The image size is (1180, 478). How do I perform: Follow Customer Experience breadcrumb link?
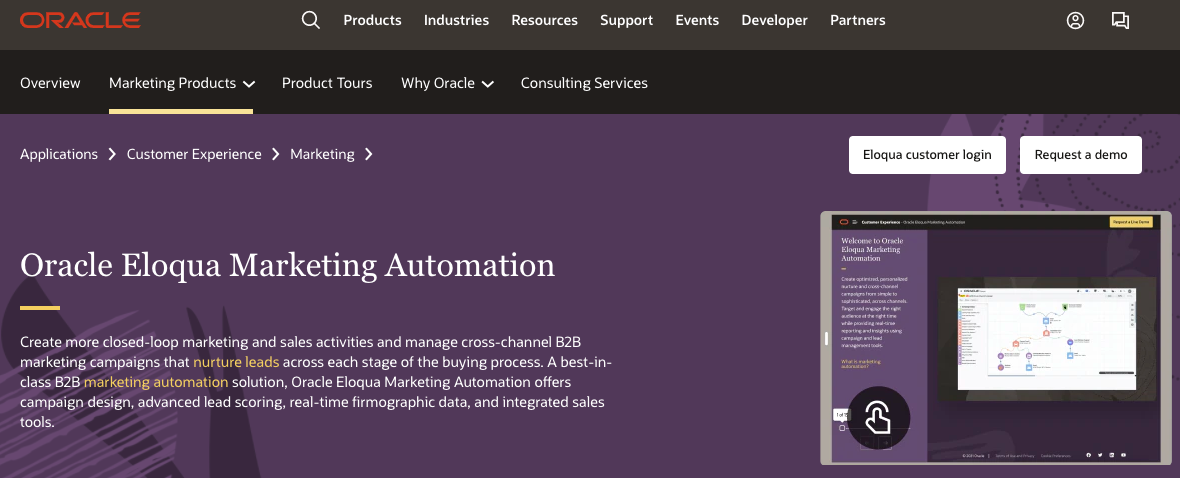pos(194,154)
